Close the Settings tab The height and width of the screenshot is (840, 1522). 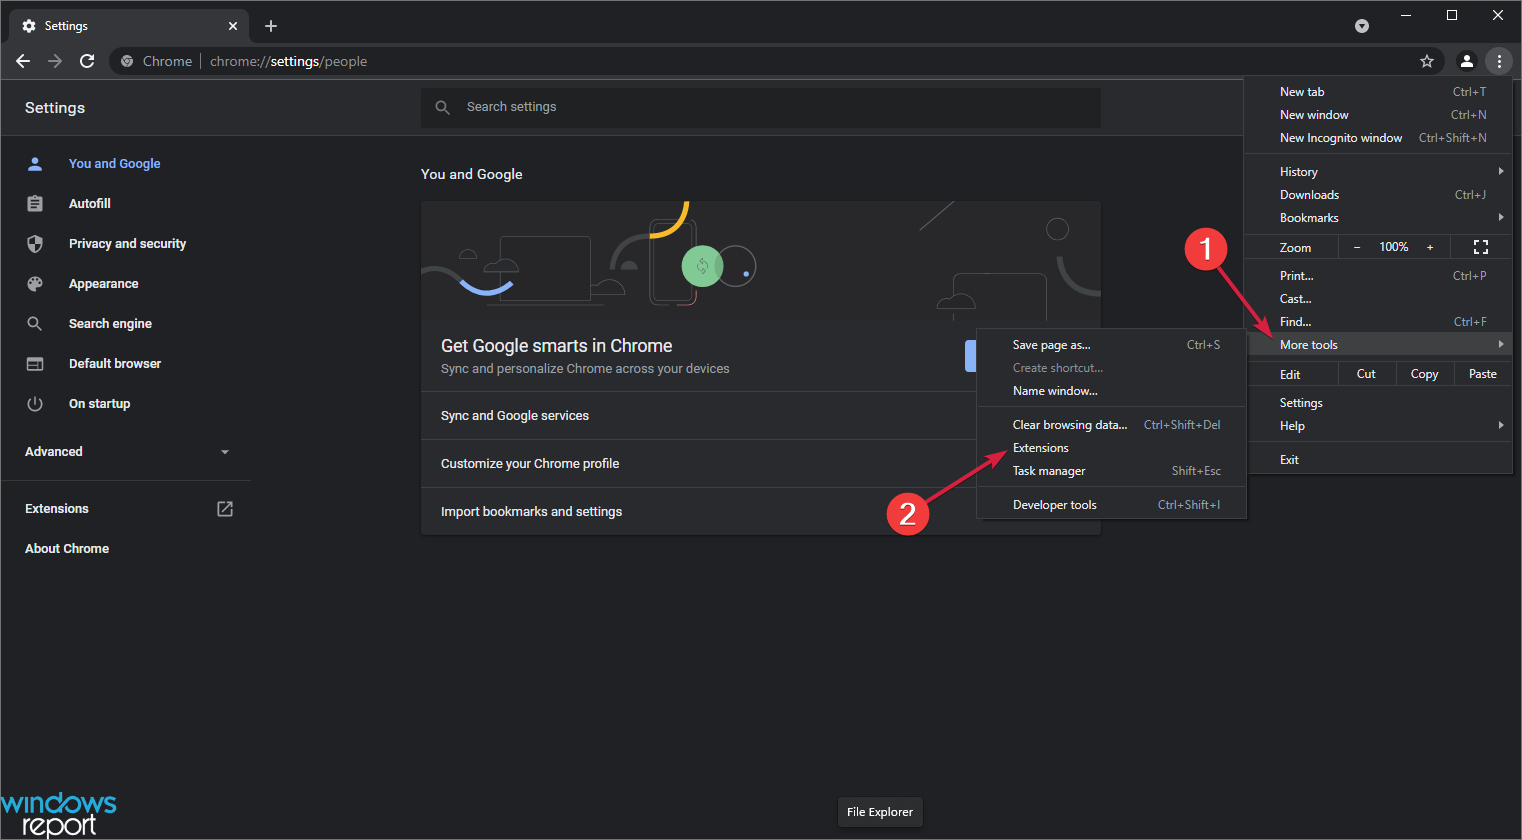tap(233, 26)
